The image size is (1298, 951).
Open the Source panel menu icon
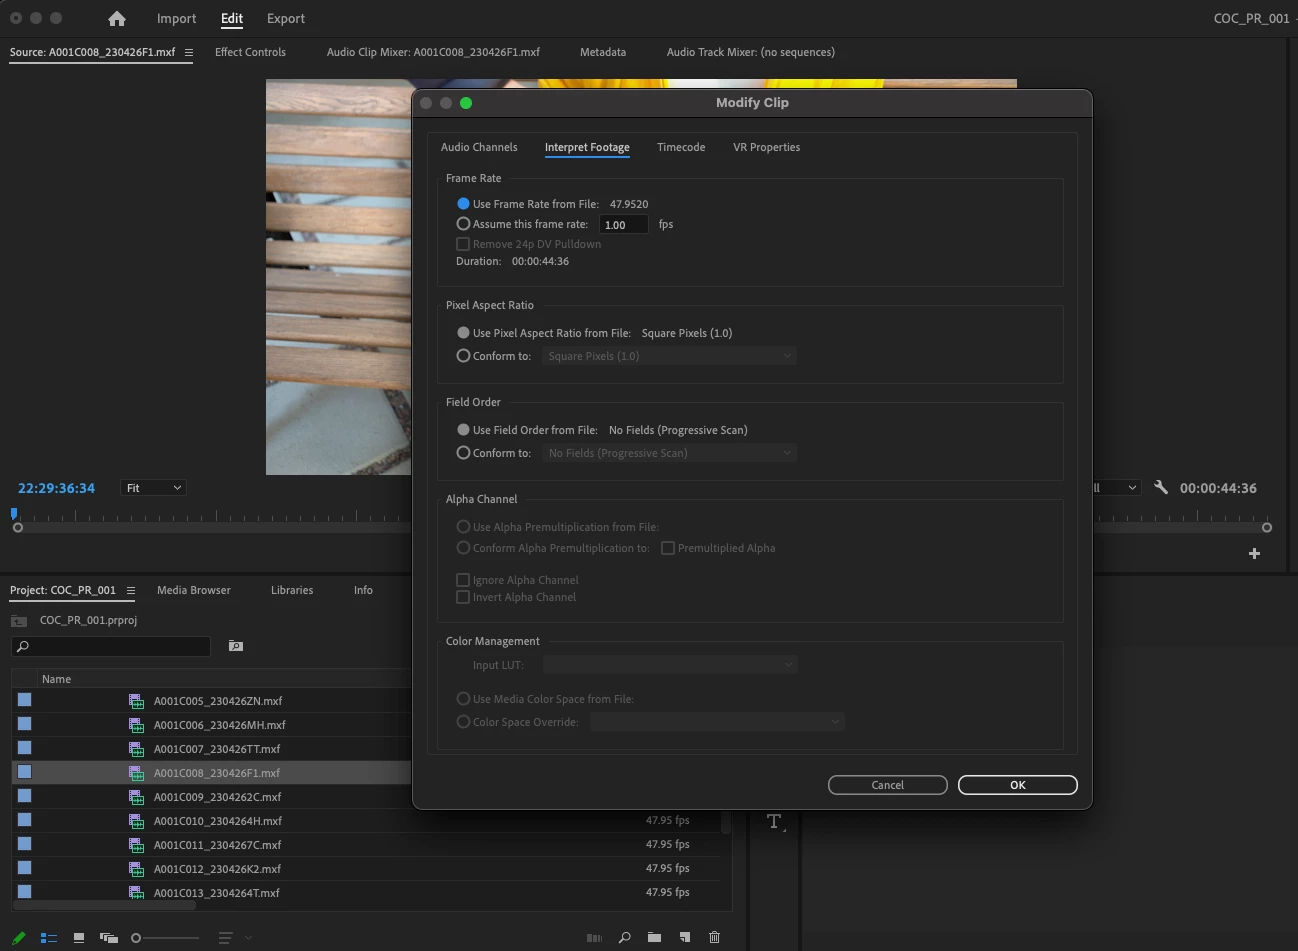point(188,52)
